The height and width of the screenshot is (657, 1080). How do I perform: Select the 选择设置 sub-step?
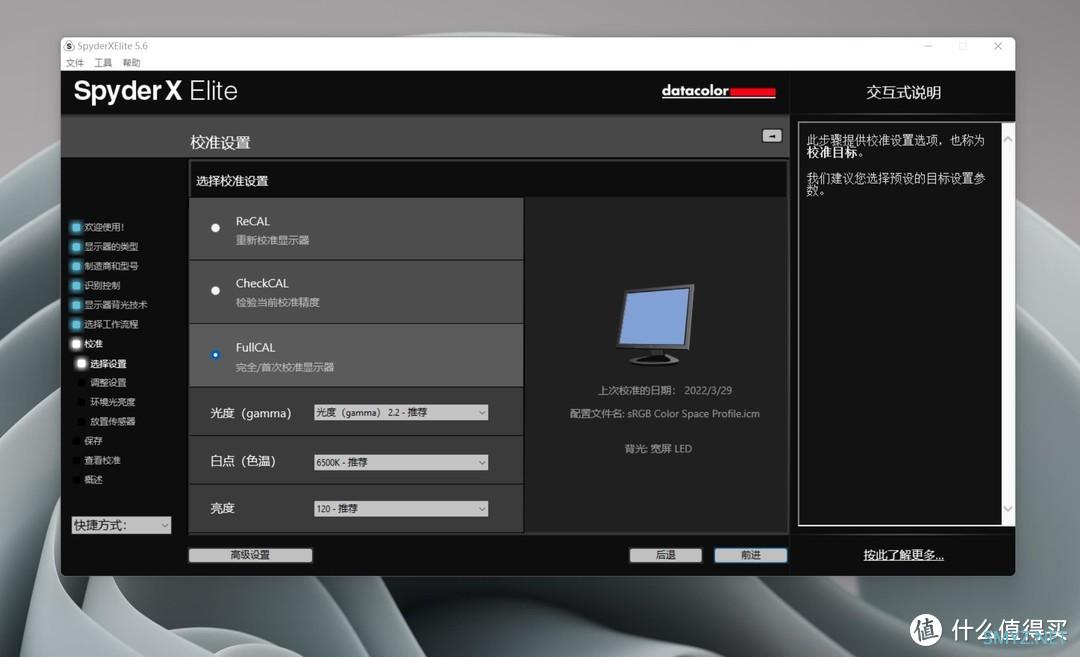point(108,364)
